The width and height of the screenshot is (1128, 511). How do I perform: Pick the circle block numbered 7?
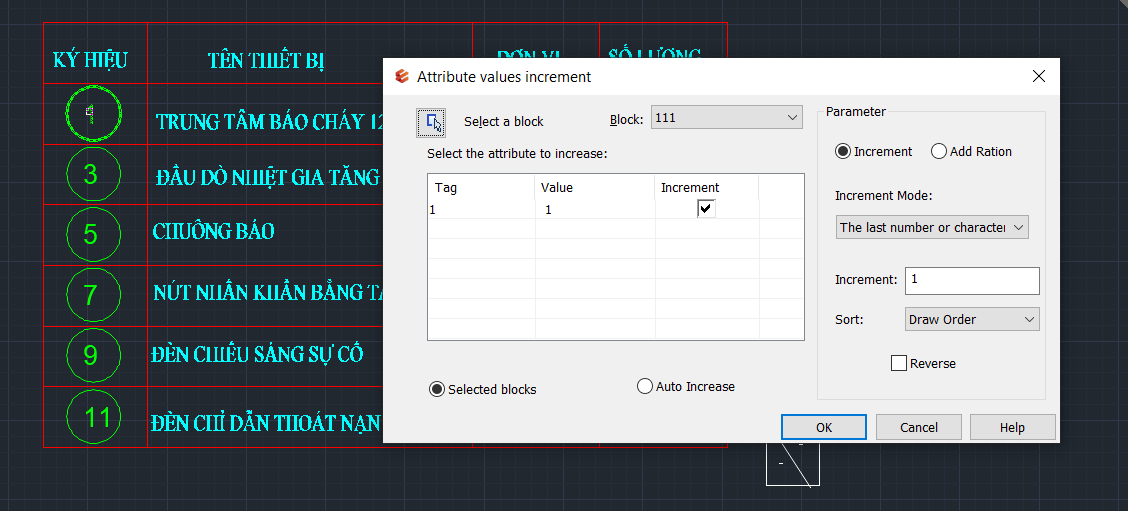coord(93,294)
